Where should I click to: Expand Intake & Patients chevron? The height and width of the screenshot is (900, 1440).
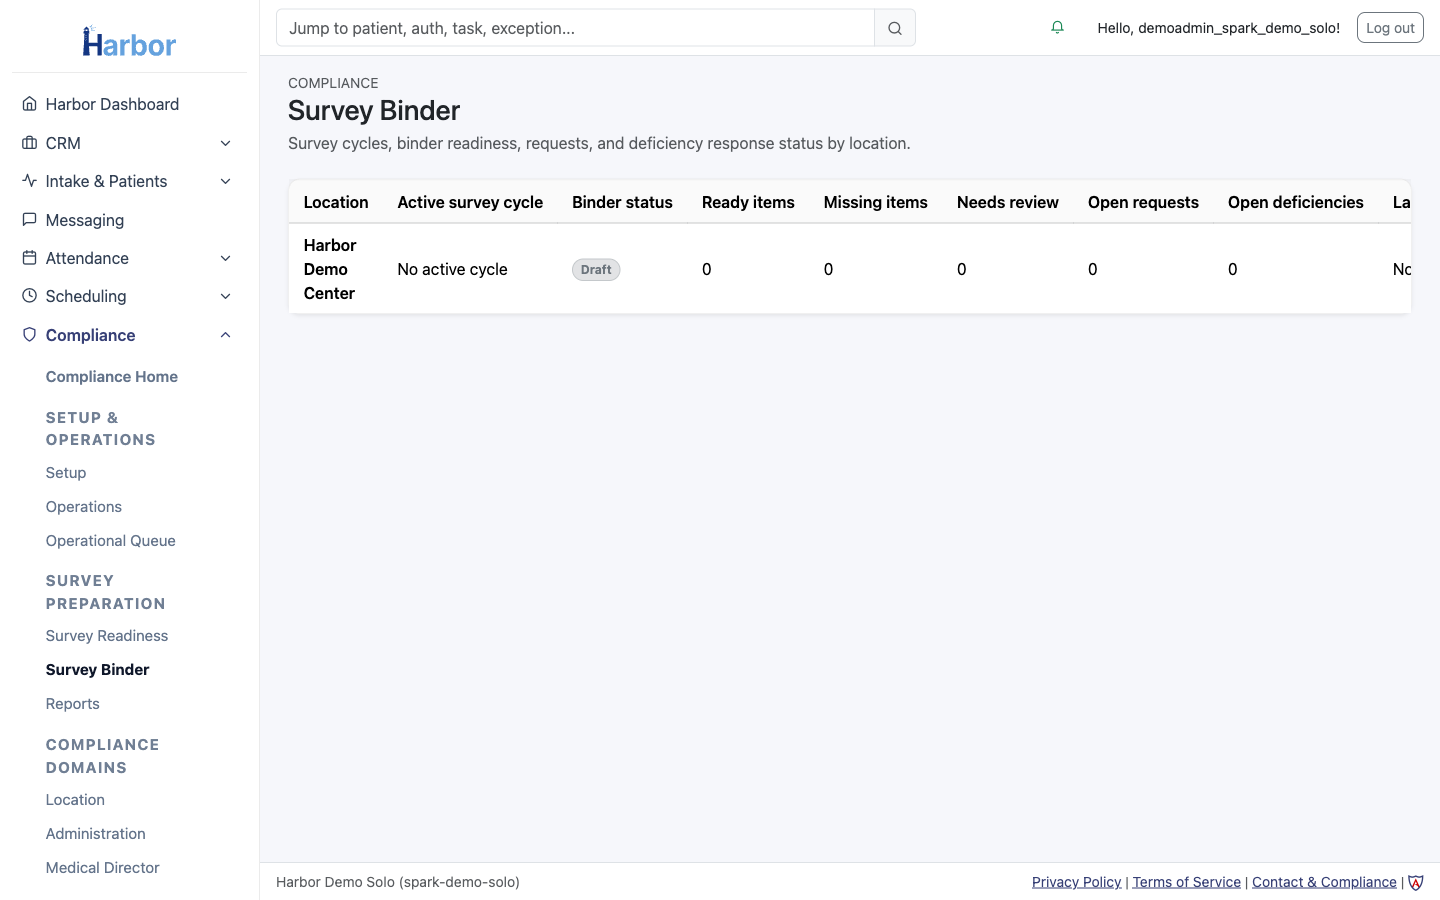click(226, 181)
